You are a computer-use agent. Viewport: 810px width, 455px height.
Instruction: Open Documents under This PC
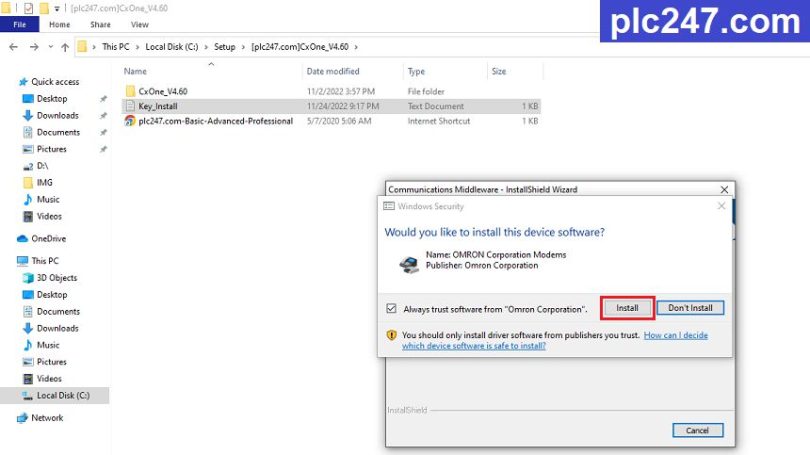point(58,311)
